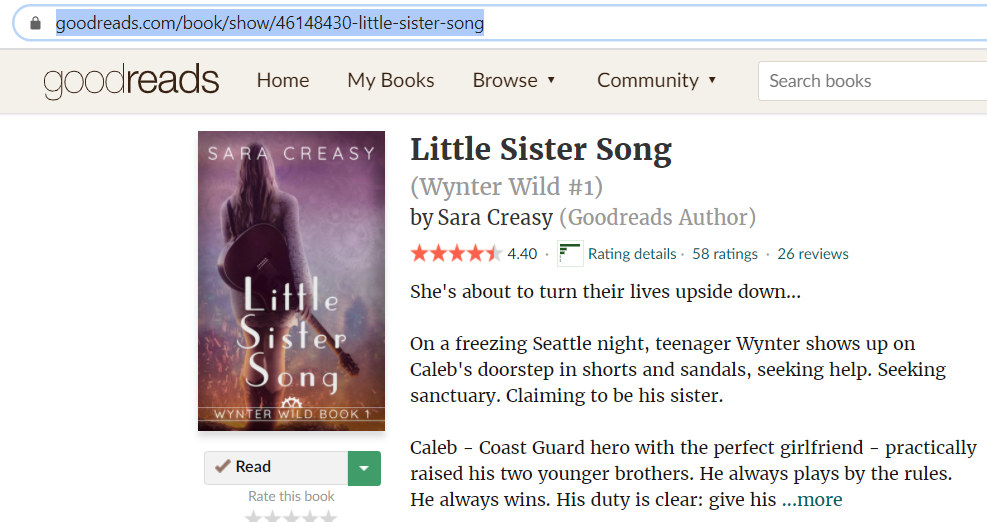
Task: Click the Search books field
Action: tap(870, 81)
